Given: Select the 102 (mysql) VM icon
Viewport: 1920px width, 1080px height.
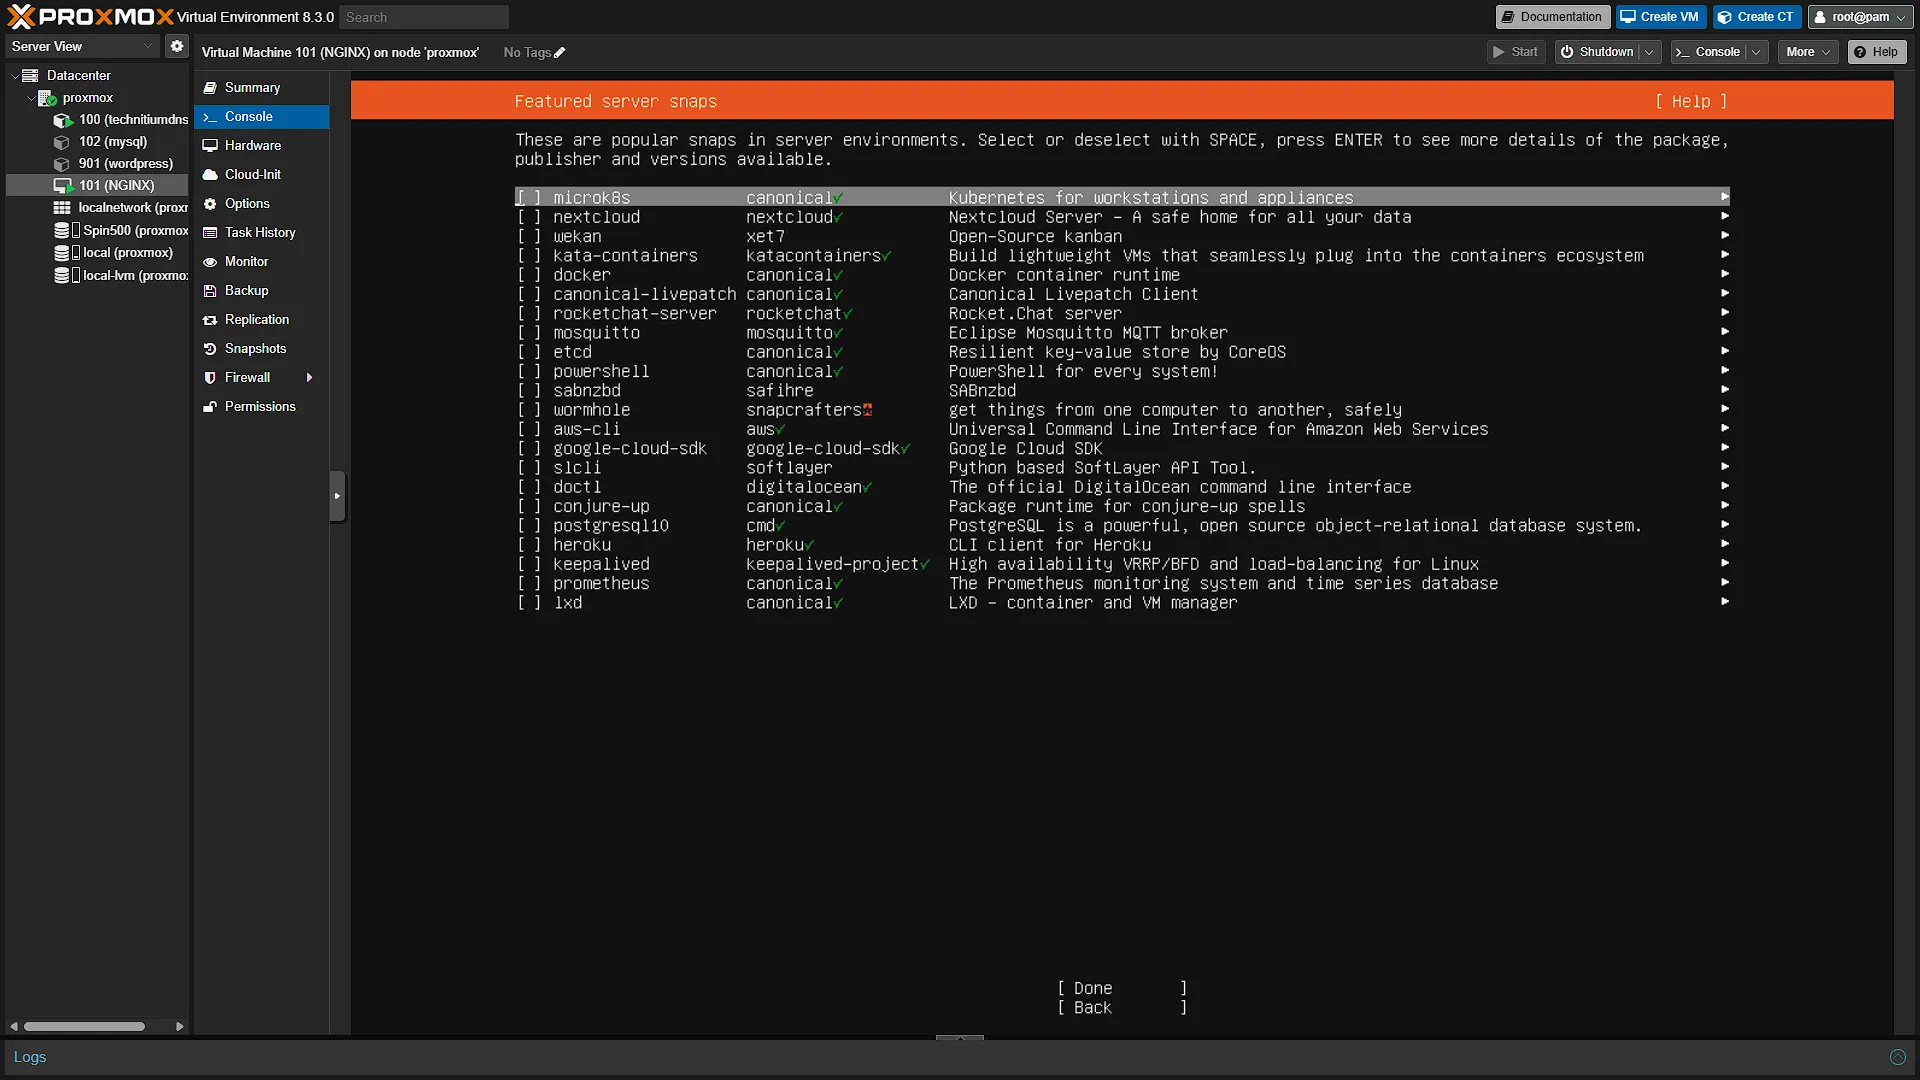Looking at the screenshot, I should click(62, 142).
